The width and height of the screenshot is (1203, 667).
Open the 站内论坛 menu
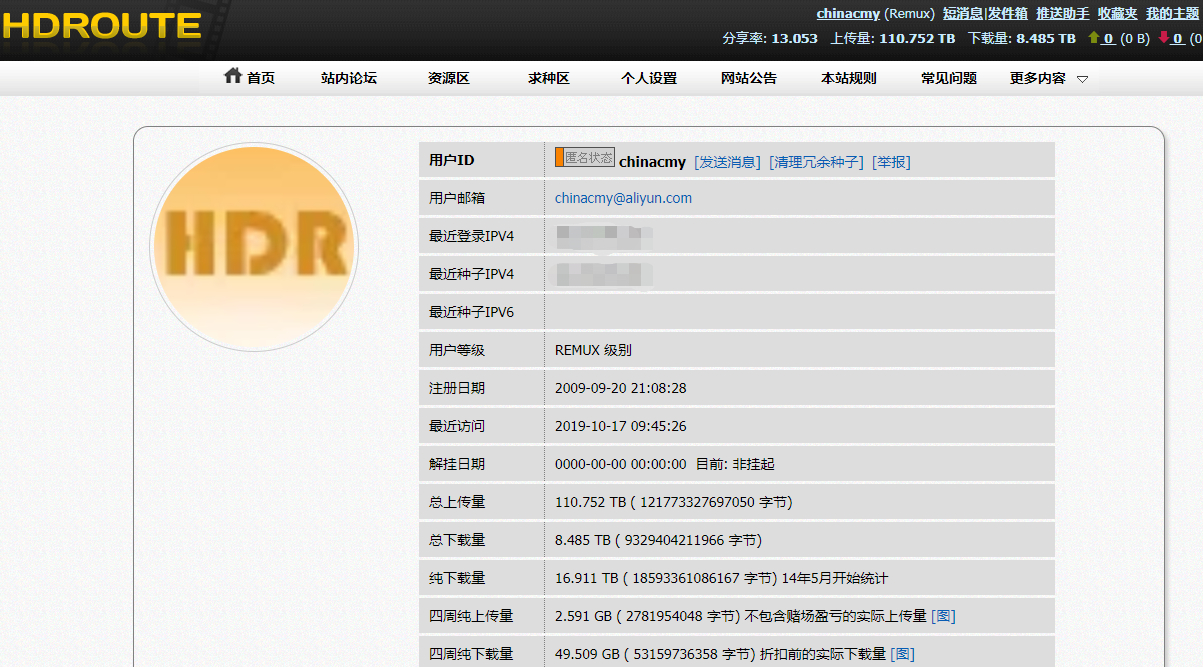pos(349,78)
